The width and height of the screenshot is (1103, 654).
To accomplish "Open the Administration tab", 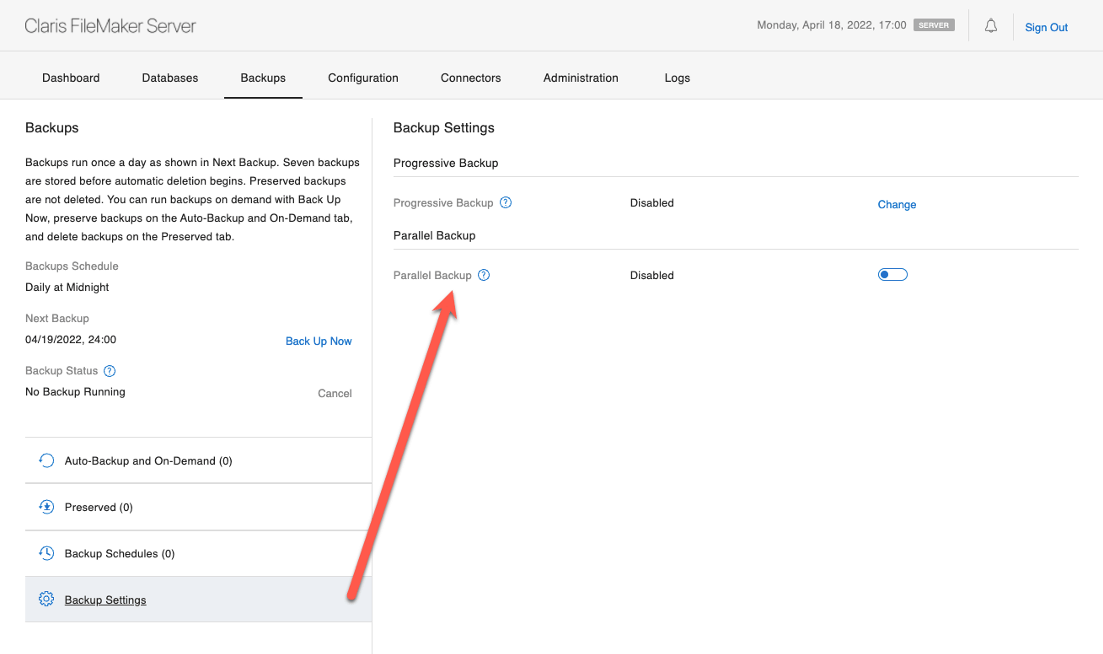I will 581,77.
